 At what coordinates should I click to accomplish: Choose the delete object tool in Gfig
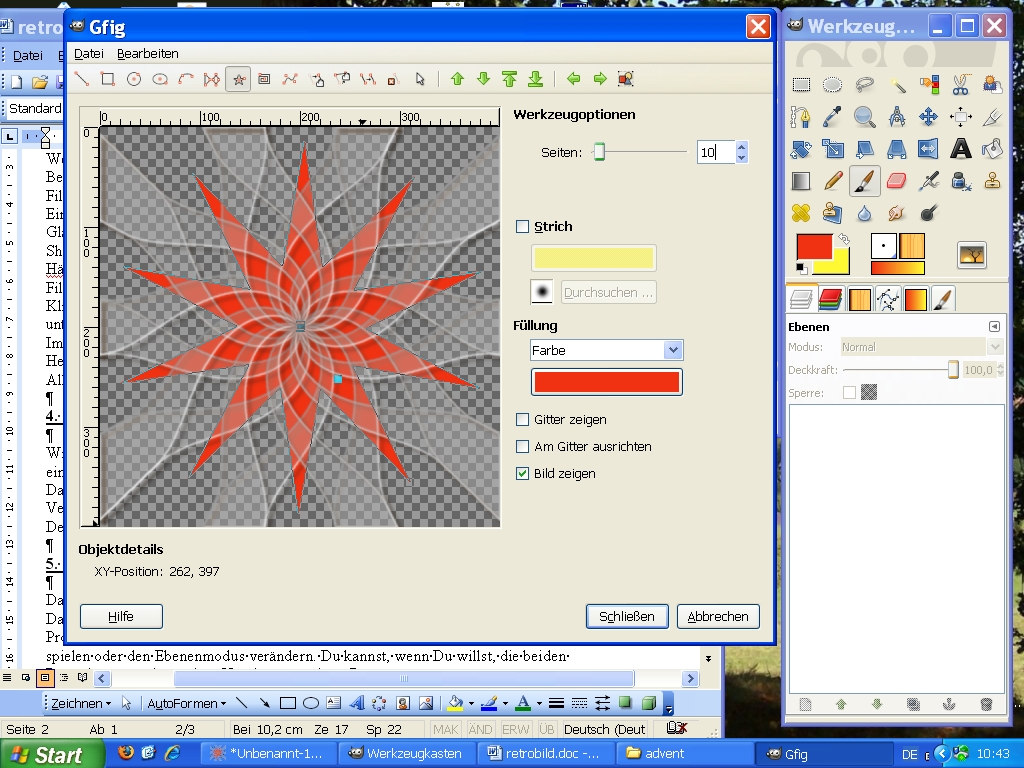point(392,80)
